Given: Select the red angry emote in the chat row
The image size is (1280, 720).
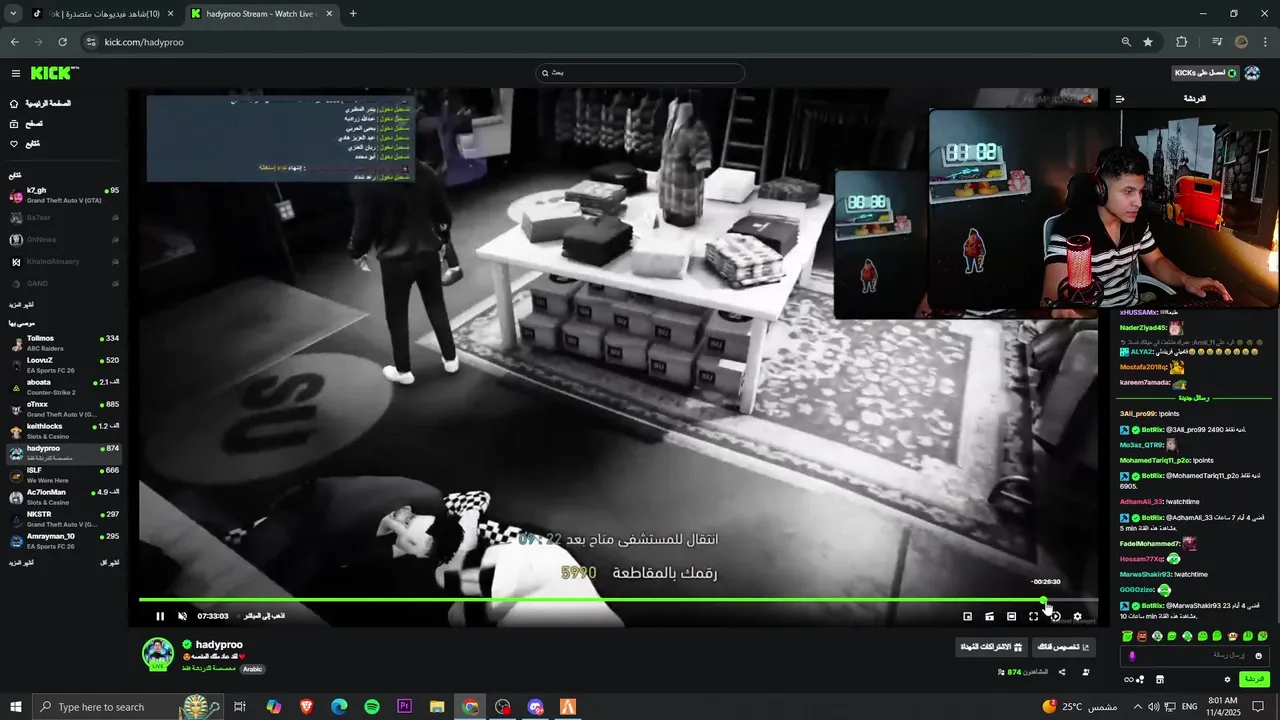Looking at the screenshot, I should 1142,636.
